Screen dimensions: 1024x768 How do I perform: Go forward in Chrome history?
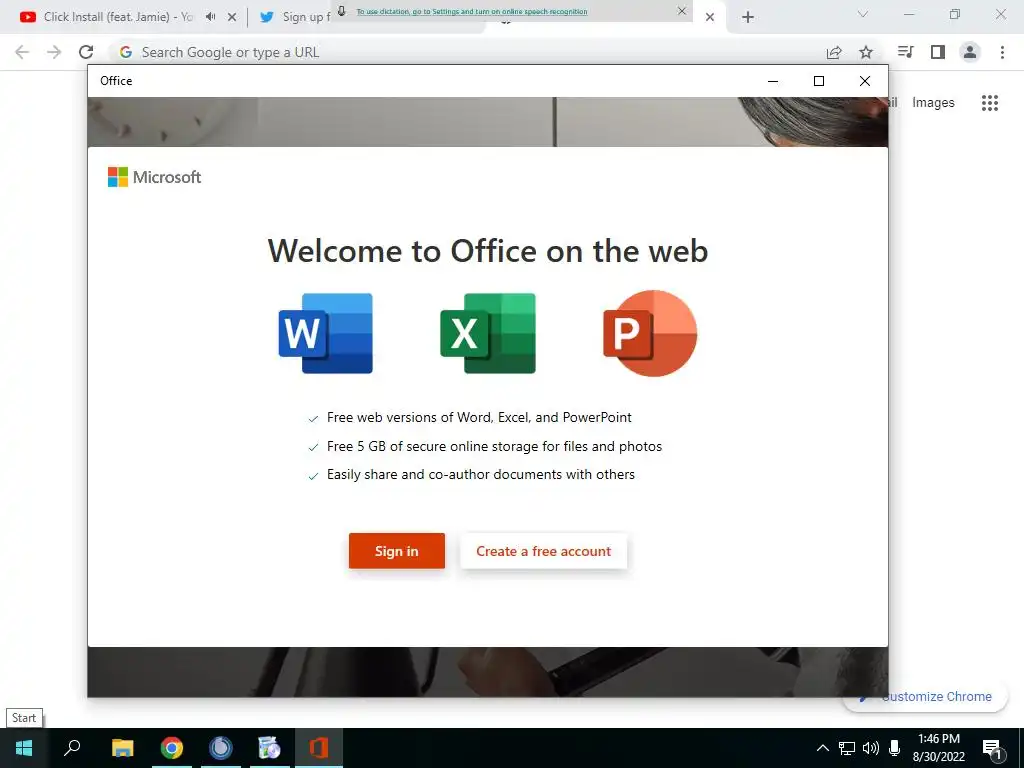(54, 52)
